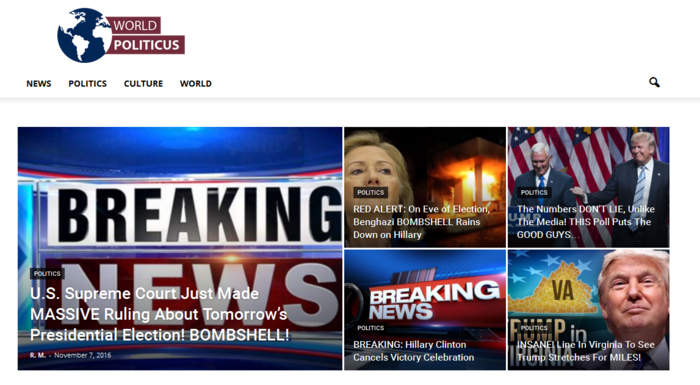Open 'The Numbers DON'T LIE' poll article
700x385 pixels.
coord(586,222)
